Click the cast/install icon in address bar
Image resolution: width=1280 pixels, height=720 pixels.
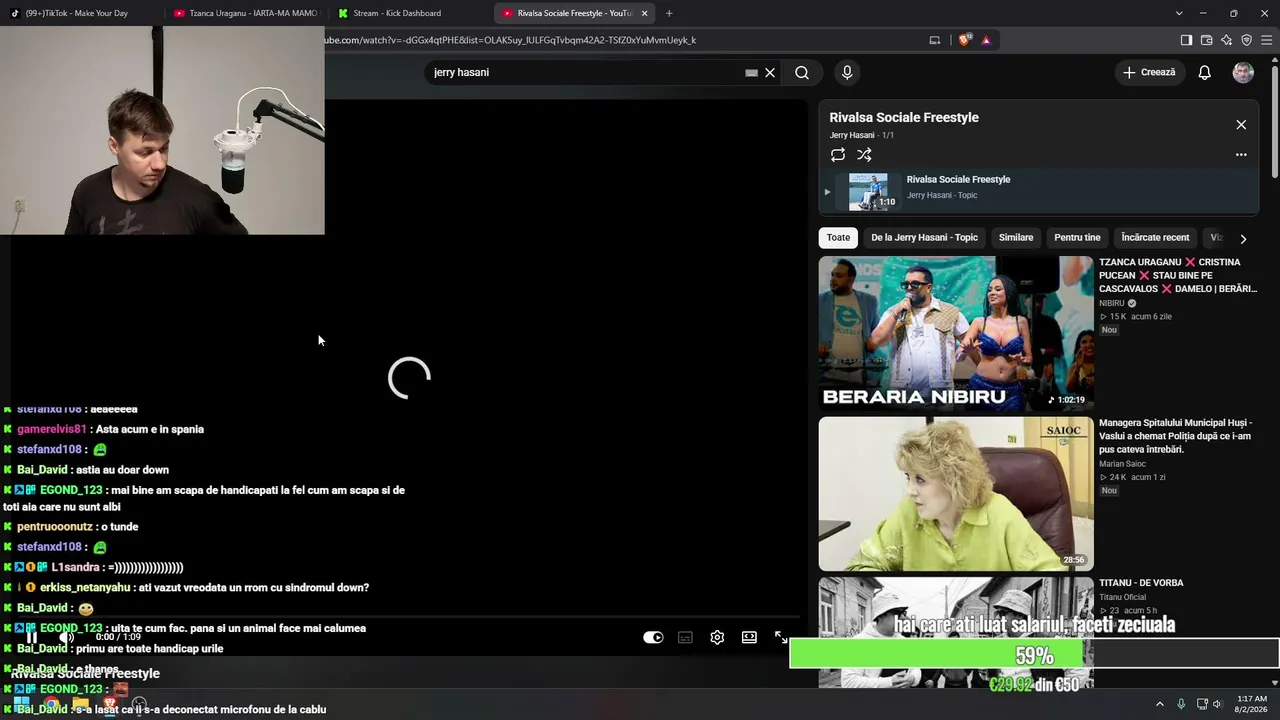(935, 40)
